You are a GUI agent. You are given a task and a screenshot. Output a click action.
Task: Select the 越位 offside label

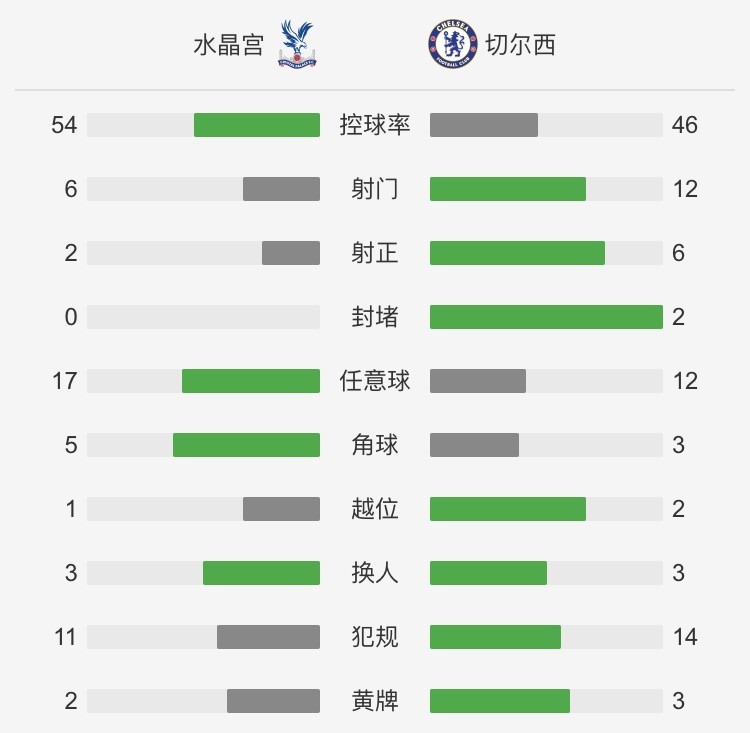pyautogui.click(x=375, y=509)
